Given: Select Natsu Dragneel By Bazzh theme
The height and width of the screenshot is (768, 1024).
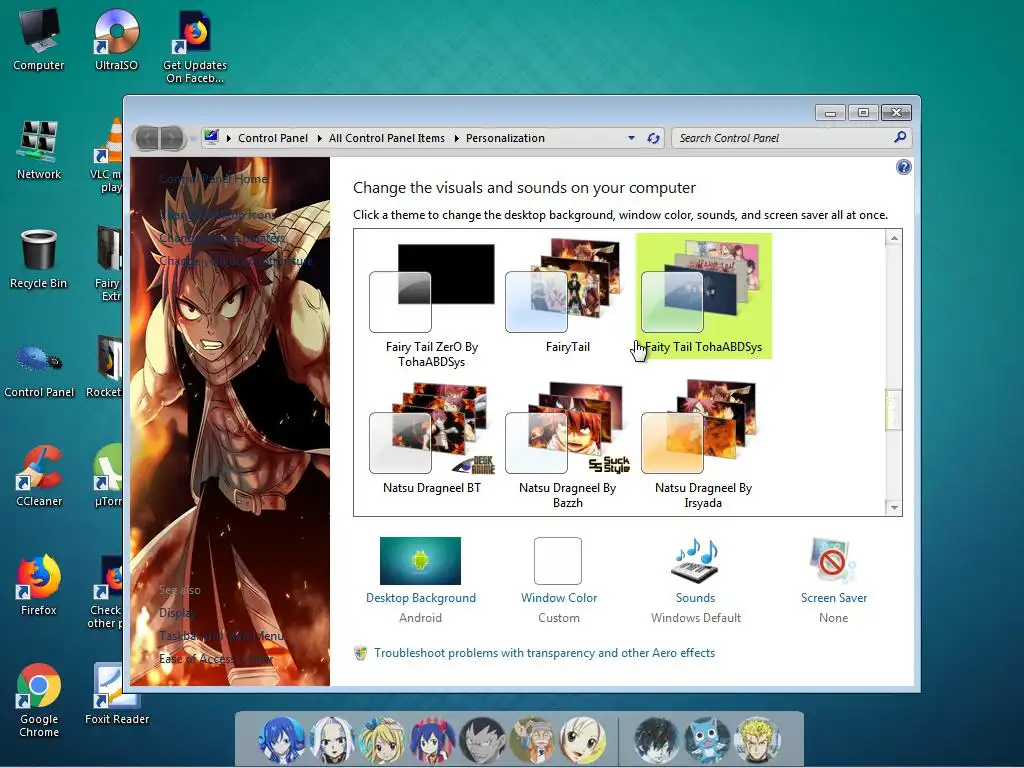Looking at the screenshot, I should (x=568, y=445).
